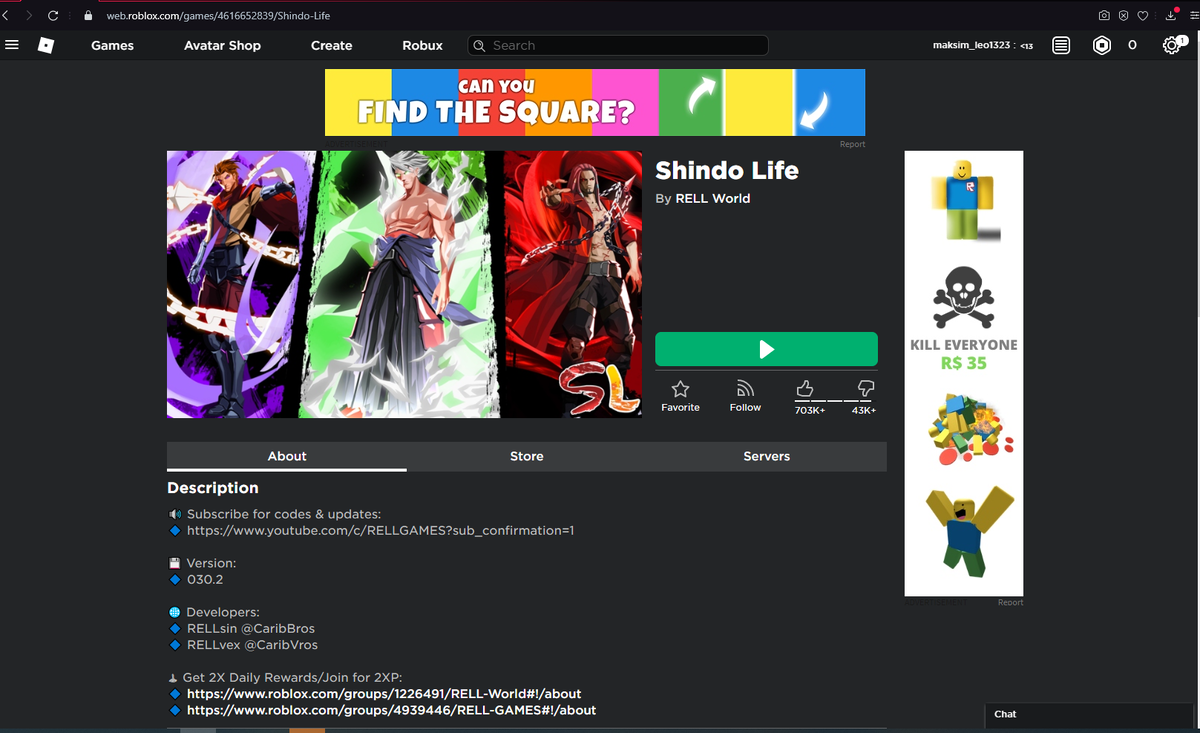This screenshot has width=1200, height=733.
Task: Click the RELLGAMES YouTube URL text
Action: tap(380, 530)
